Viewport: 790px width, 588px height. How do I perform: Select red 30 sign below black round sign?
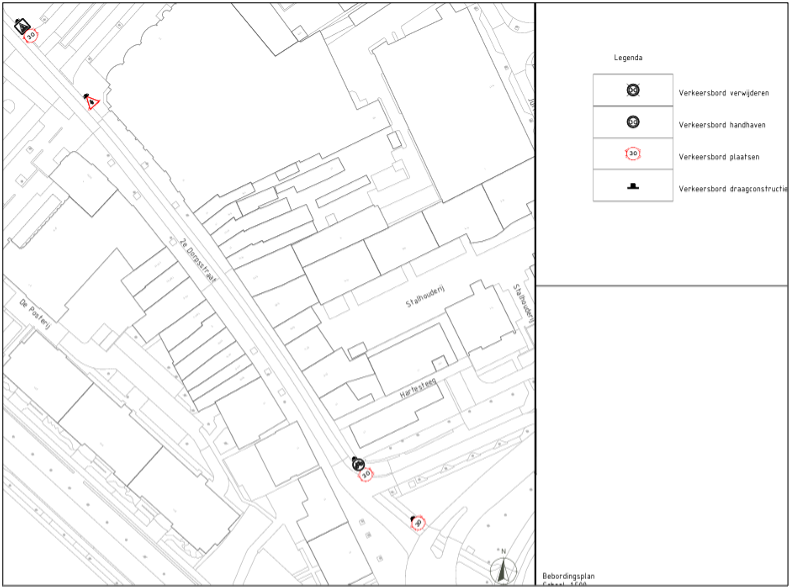point(366,474)
